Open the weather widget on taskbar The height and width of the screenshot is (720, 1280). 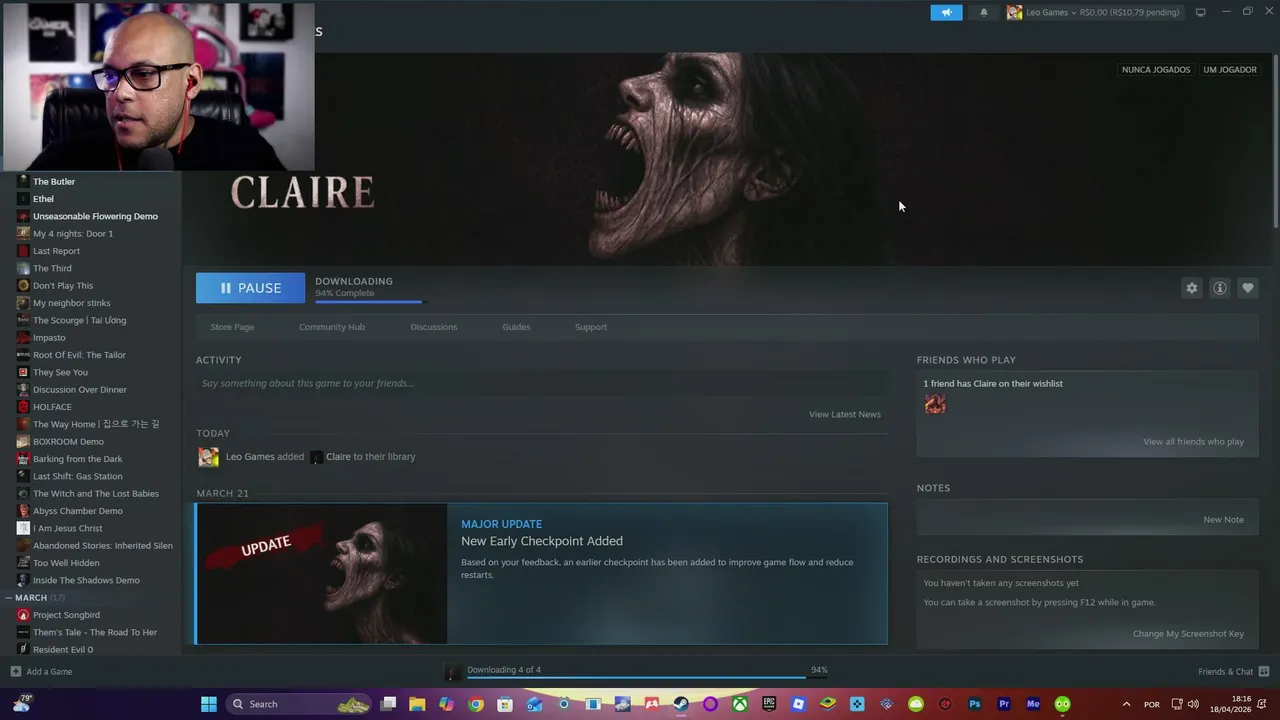21,704
